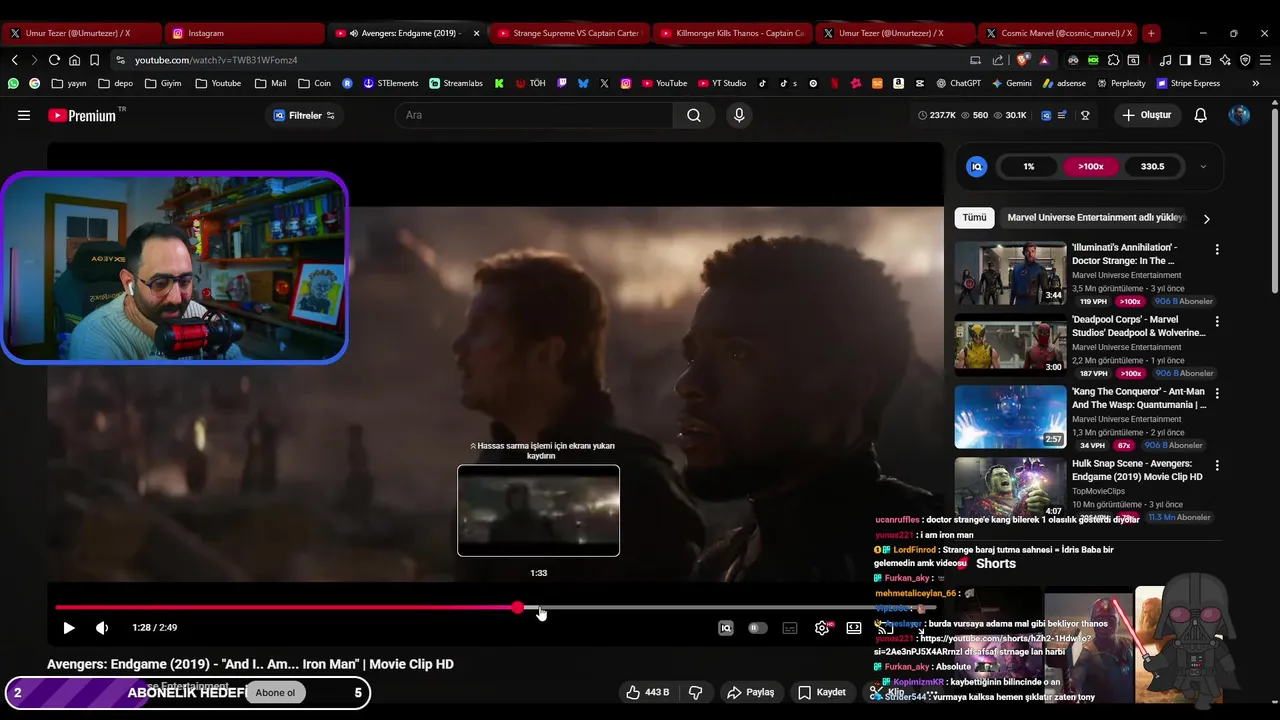Click the video play button
The width and height of the screenshot is (1280, 720).
(68, 628)
